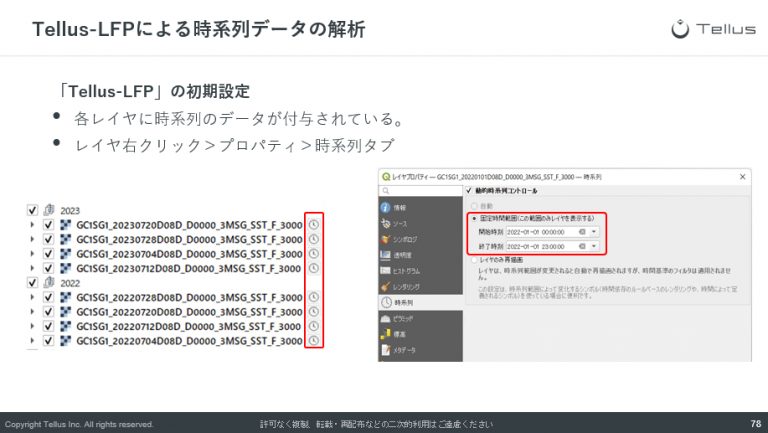Clear the 終了時刻 value with its clear icon

tap(582, 246)
